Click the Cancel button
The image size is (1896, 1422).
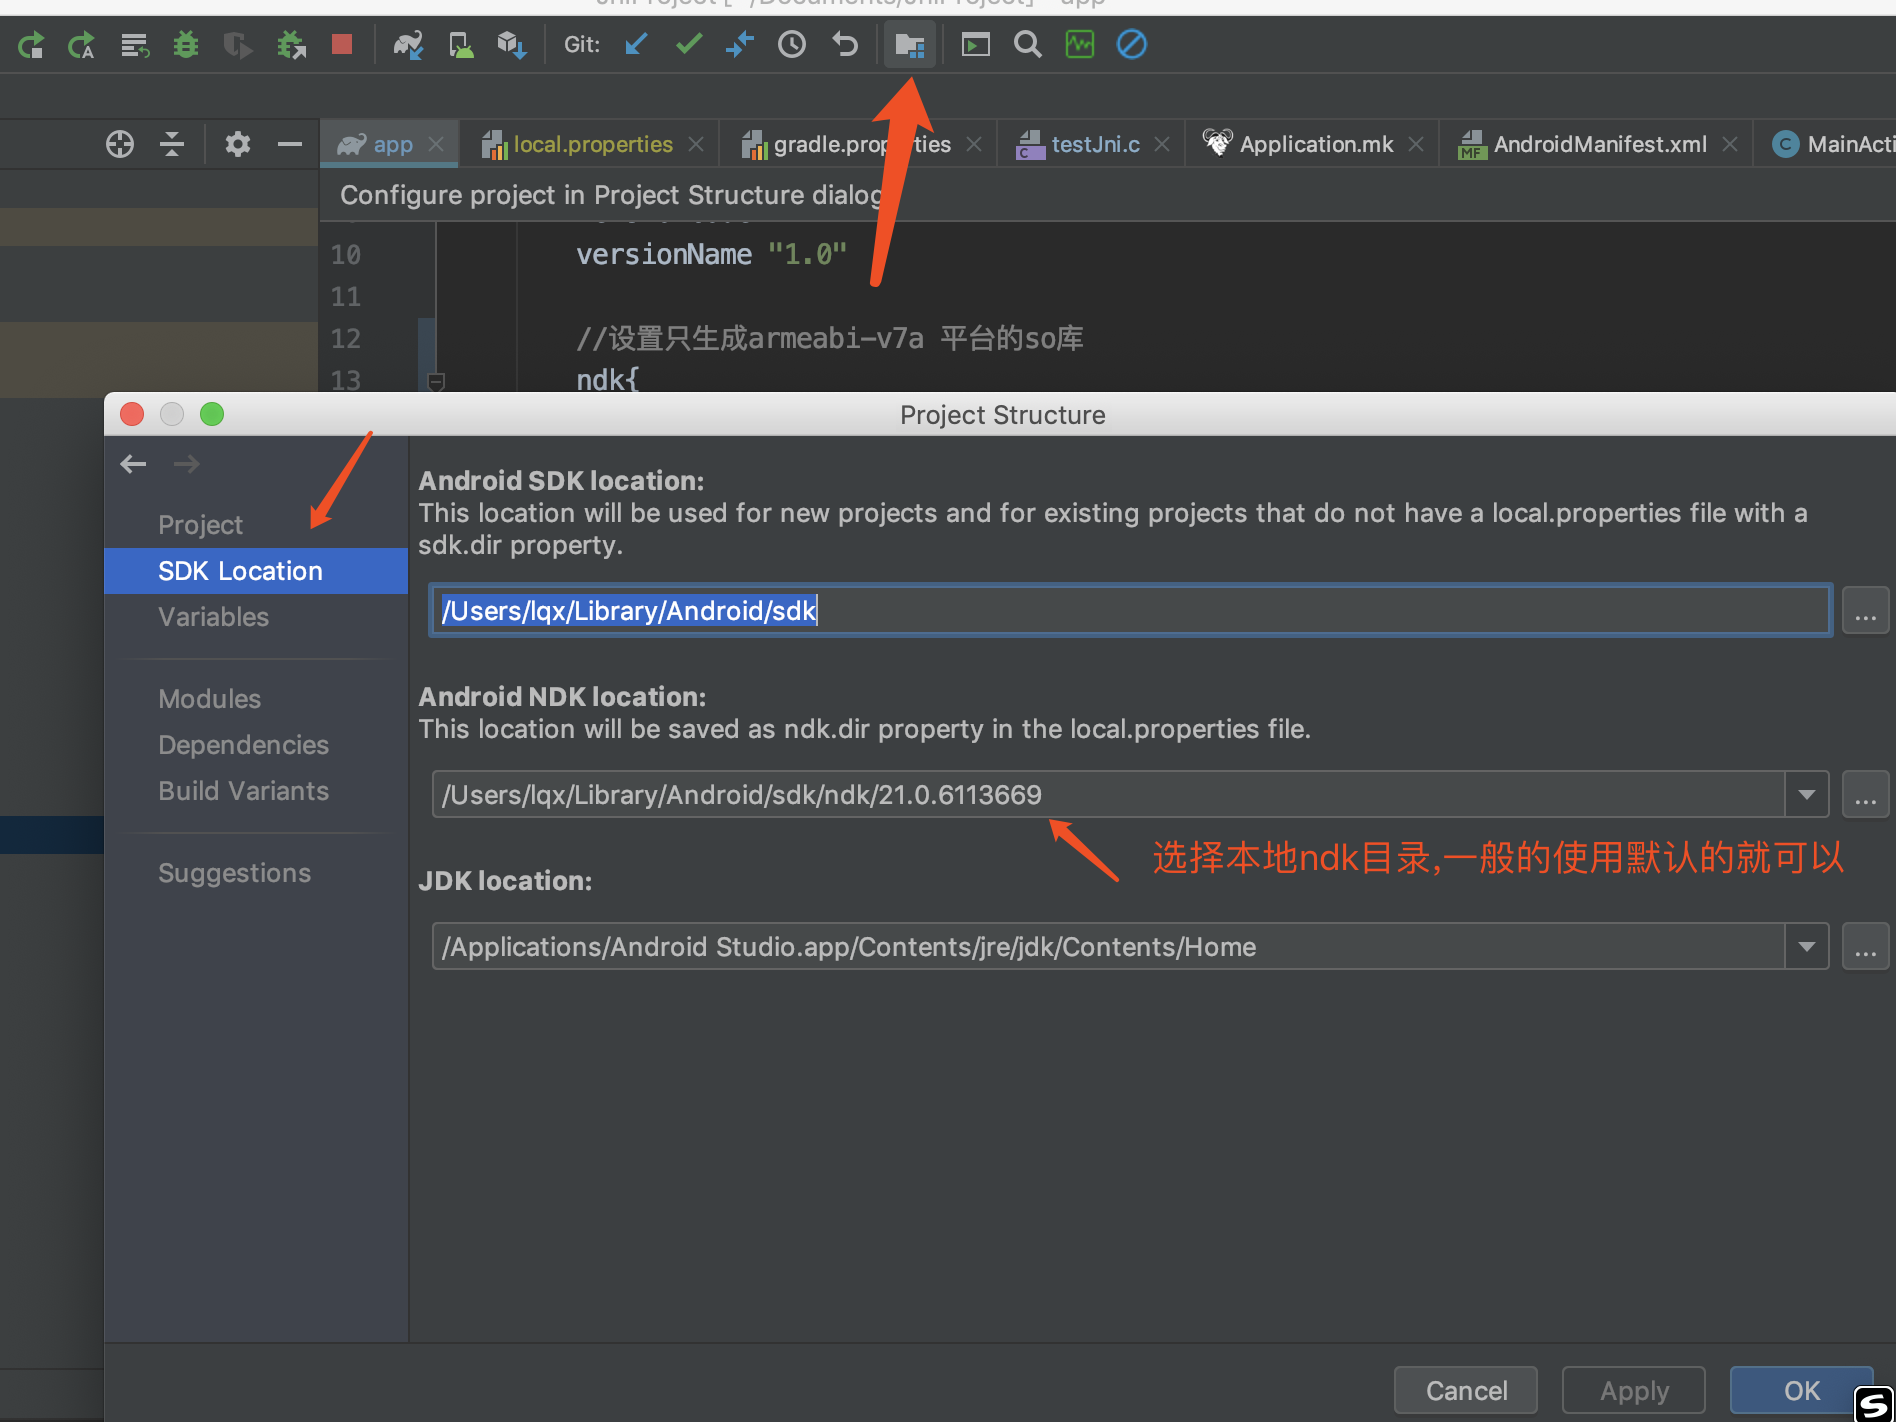coord(1466,1391)
